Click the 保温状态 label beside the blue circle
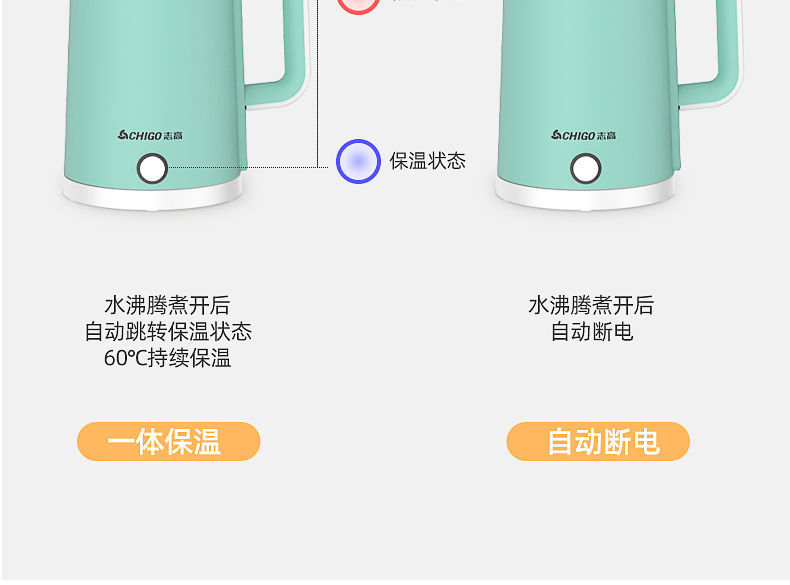Viewport: 790px width, 585px height. click(427, 161)
